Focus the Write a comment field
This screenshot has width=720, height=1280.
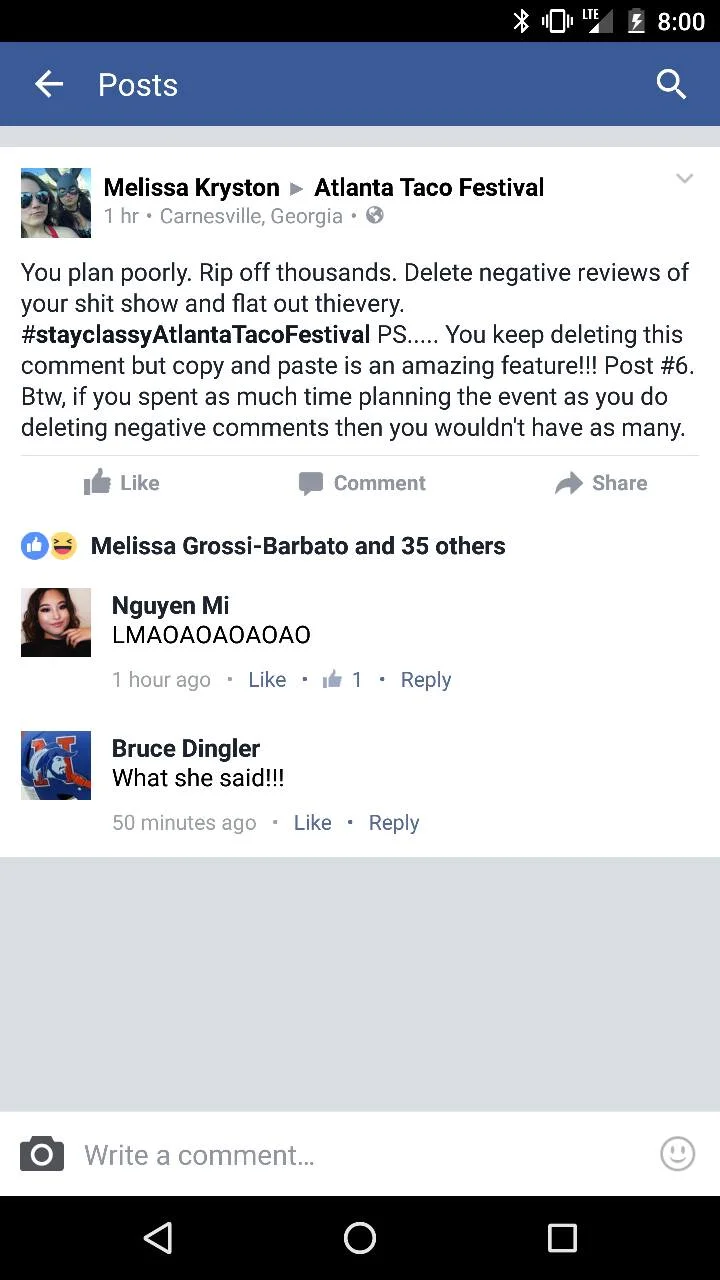tap(360, 1154)
